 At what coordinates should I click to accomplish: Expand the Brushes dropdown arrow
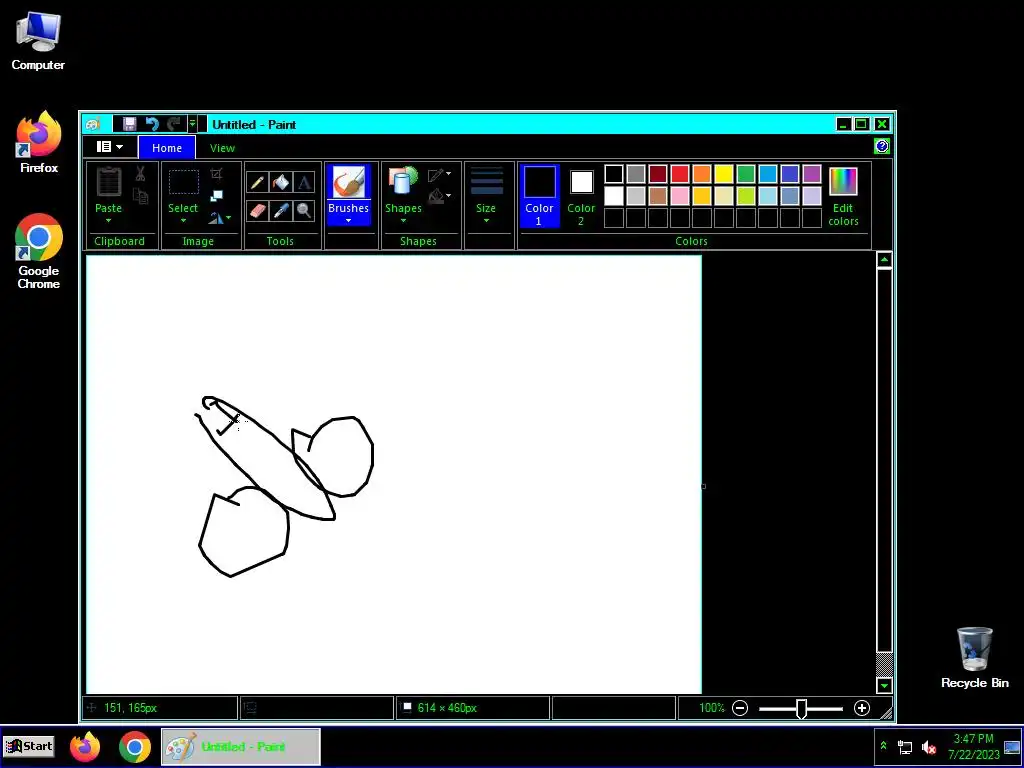pyautogui.click(x=348, y=221)
